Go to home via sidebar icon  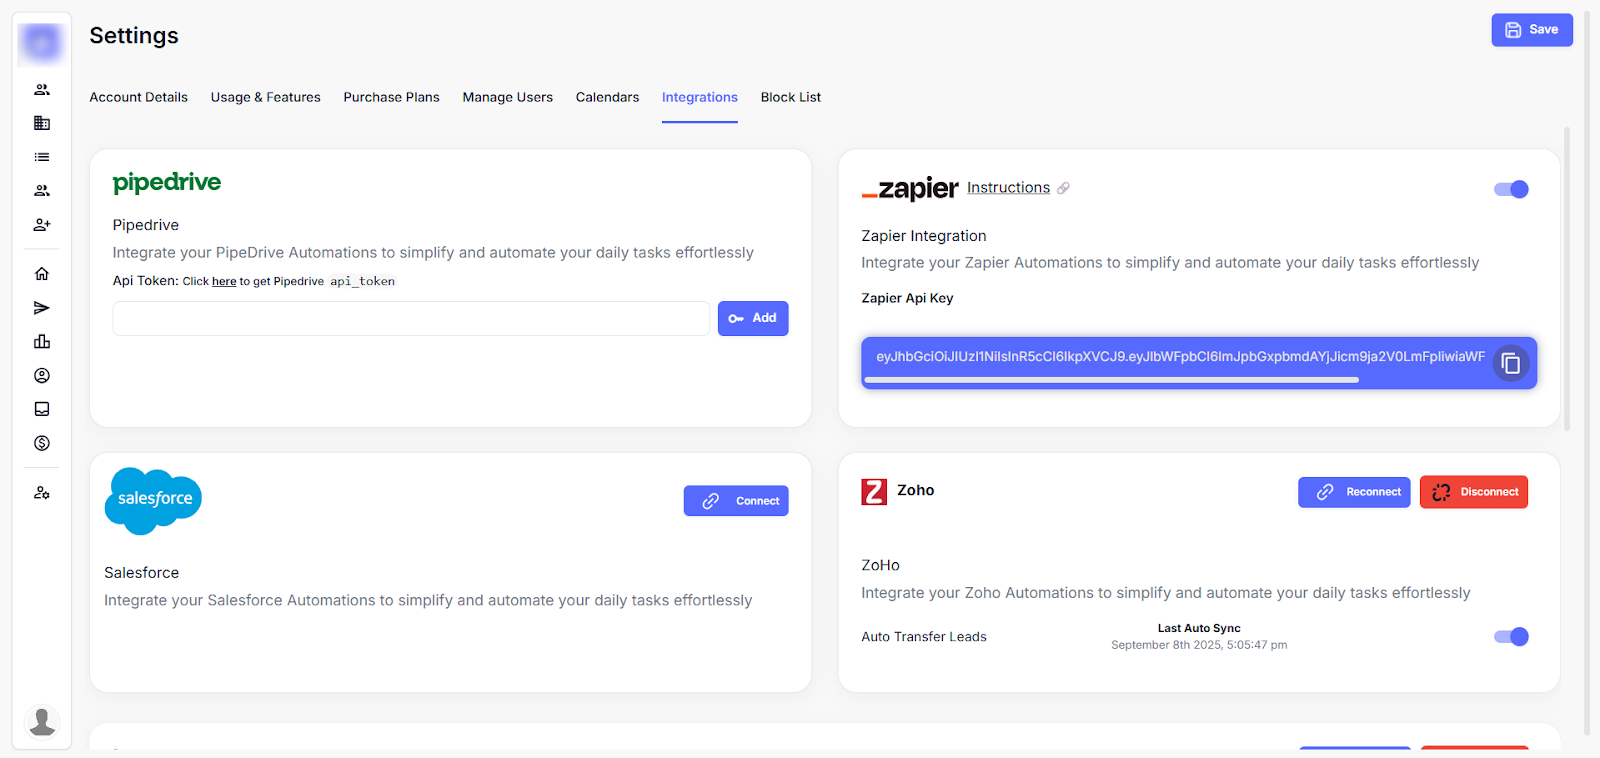tap(42, 274)
